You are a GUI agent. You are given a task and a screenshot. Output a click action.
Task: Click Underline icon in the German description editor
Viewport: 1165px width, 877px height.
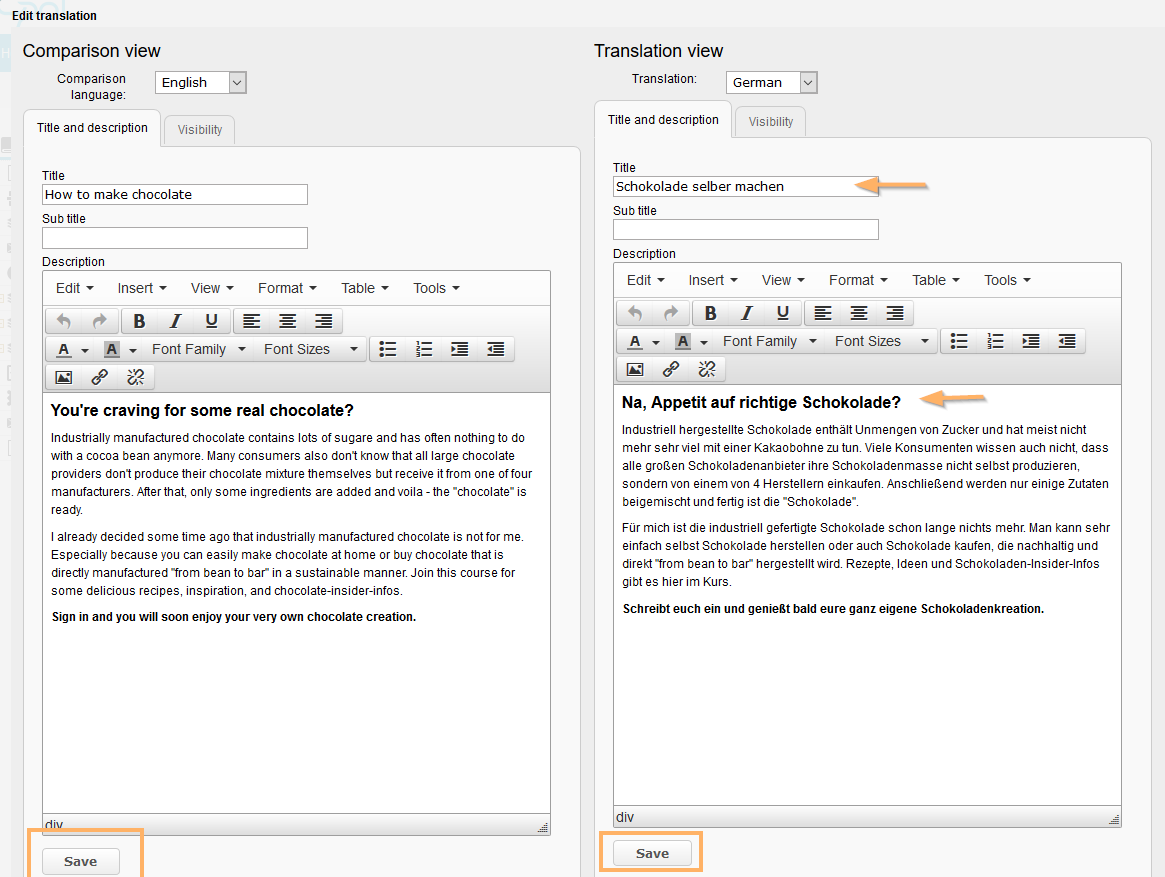[x=783, y=313]
